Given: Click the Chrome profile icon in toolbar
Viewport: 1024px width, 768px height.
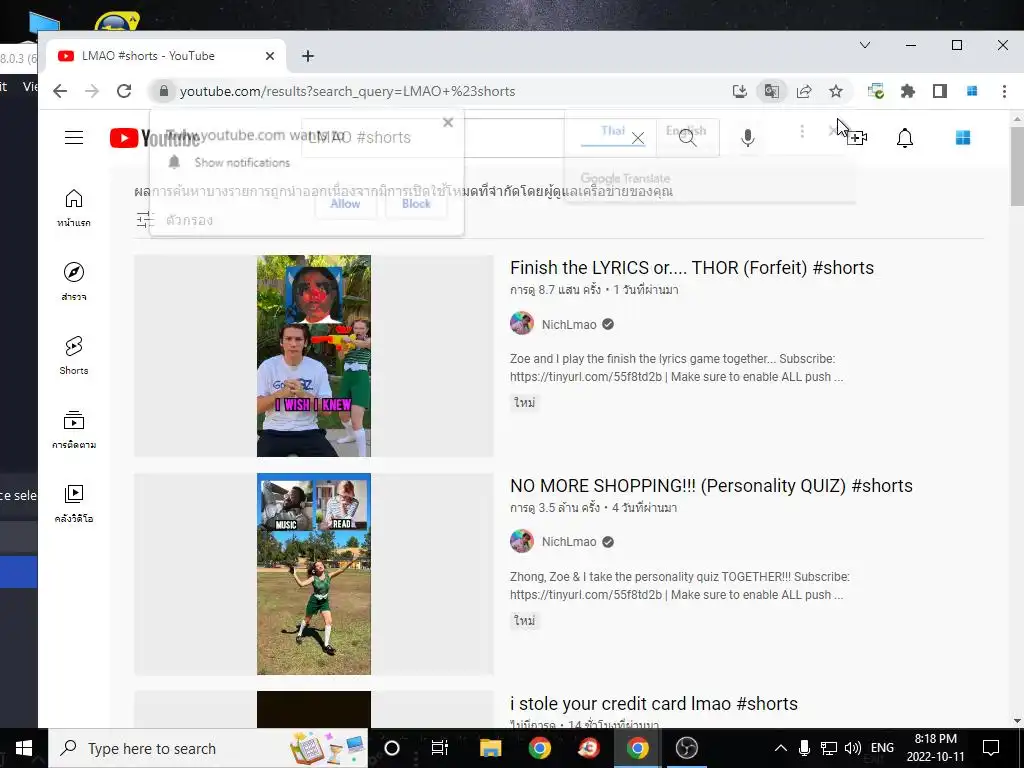Looking at the screenshot, I should [972, 91].
